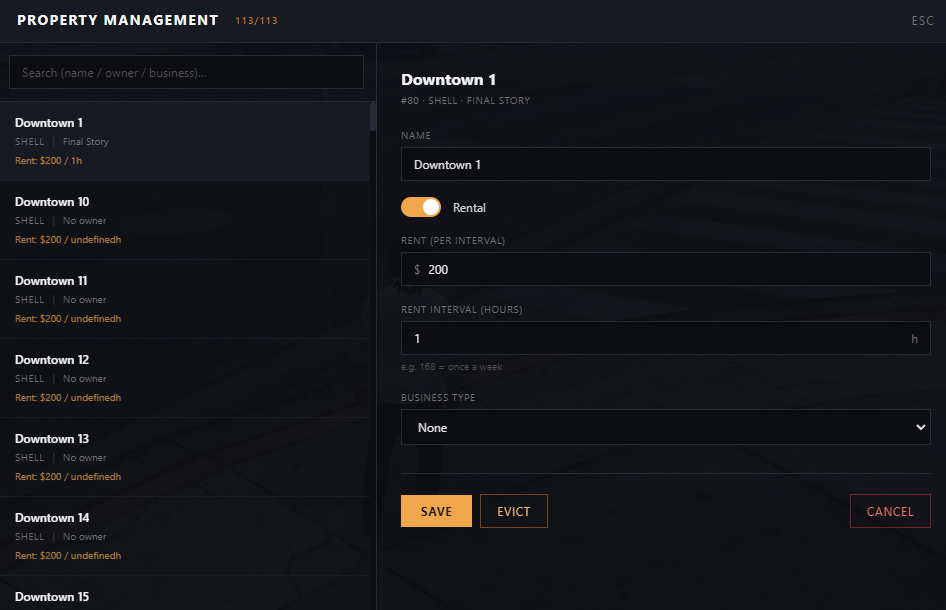Click the 'Rent: $200 / 1h' text

point(48,160)
